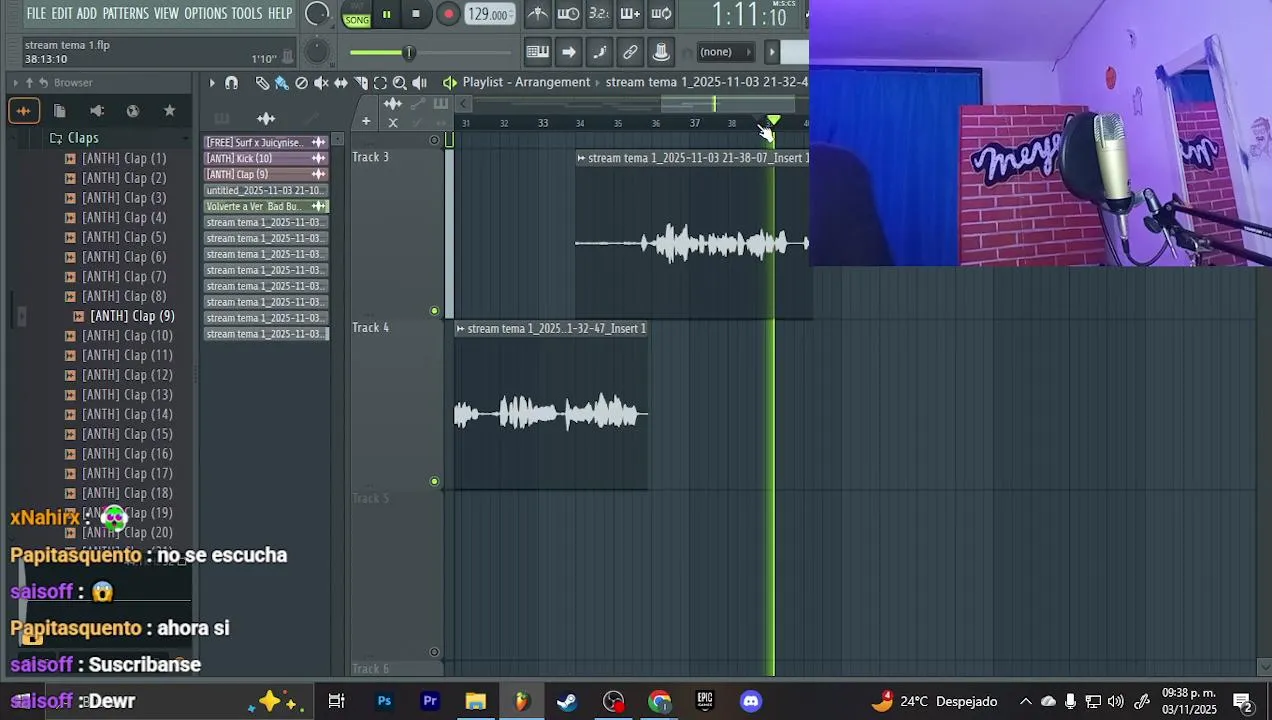Click the plus icon above track headers

click(366, 122)
